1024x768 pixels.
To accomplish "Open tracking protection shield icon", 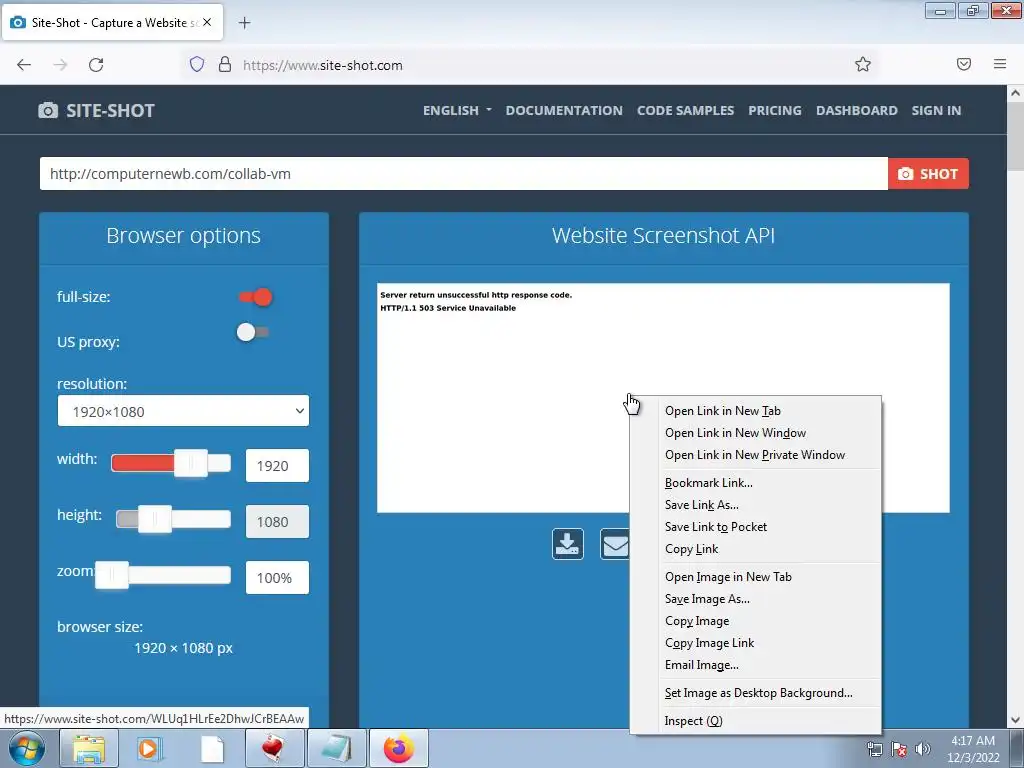I will click(197, 64).
